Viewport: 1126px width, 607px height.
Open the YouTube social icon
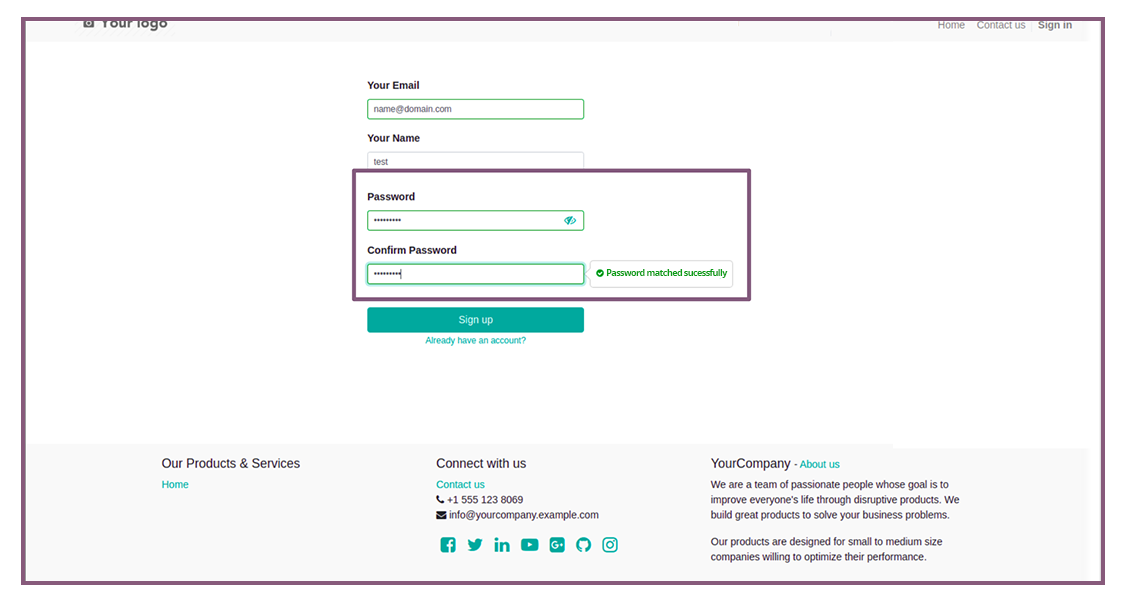tap(529, 545)
